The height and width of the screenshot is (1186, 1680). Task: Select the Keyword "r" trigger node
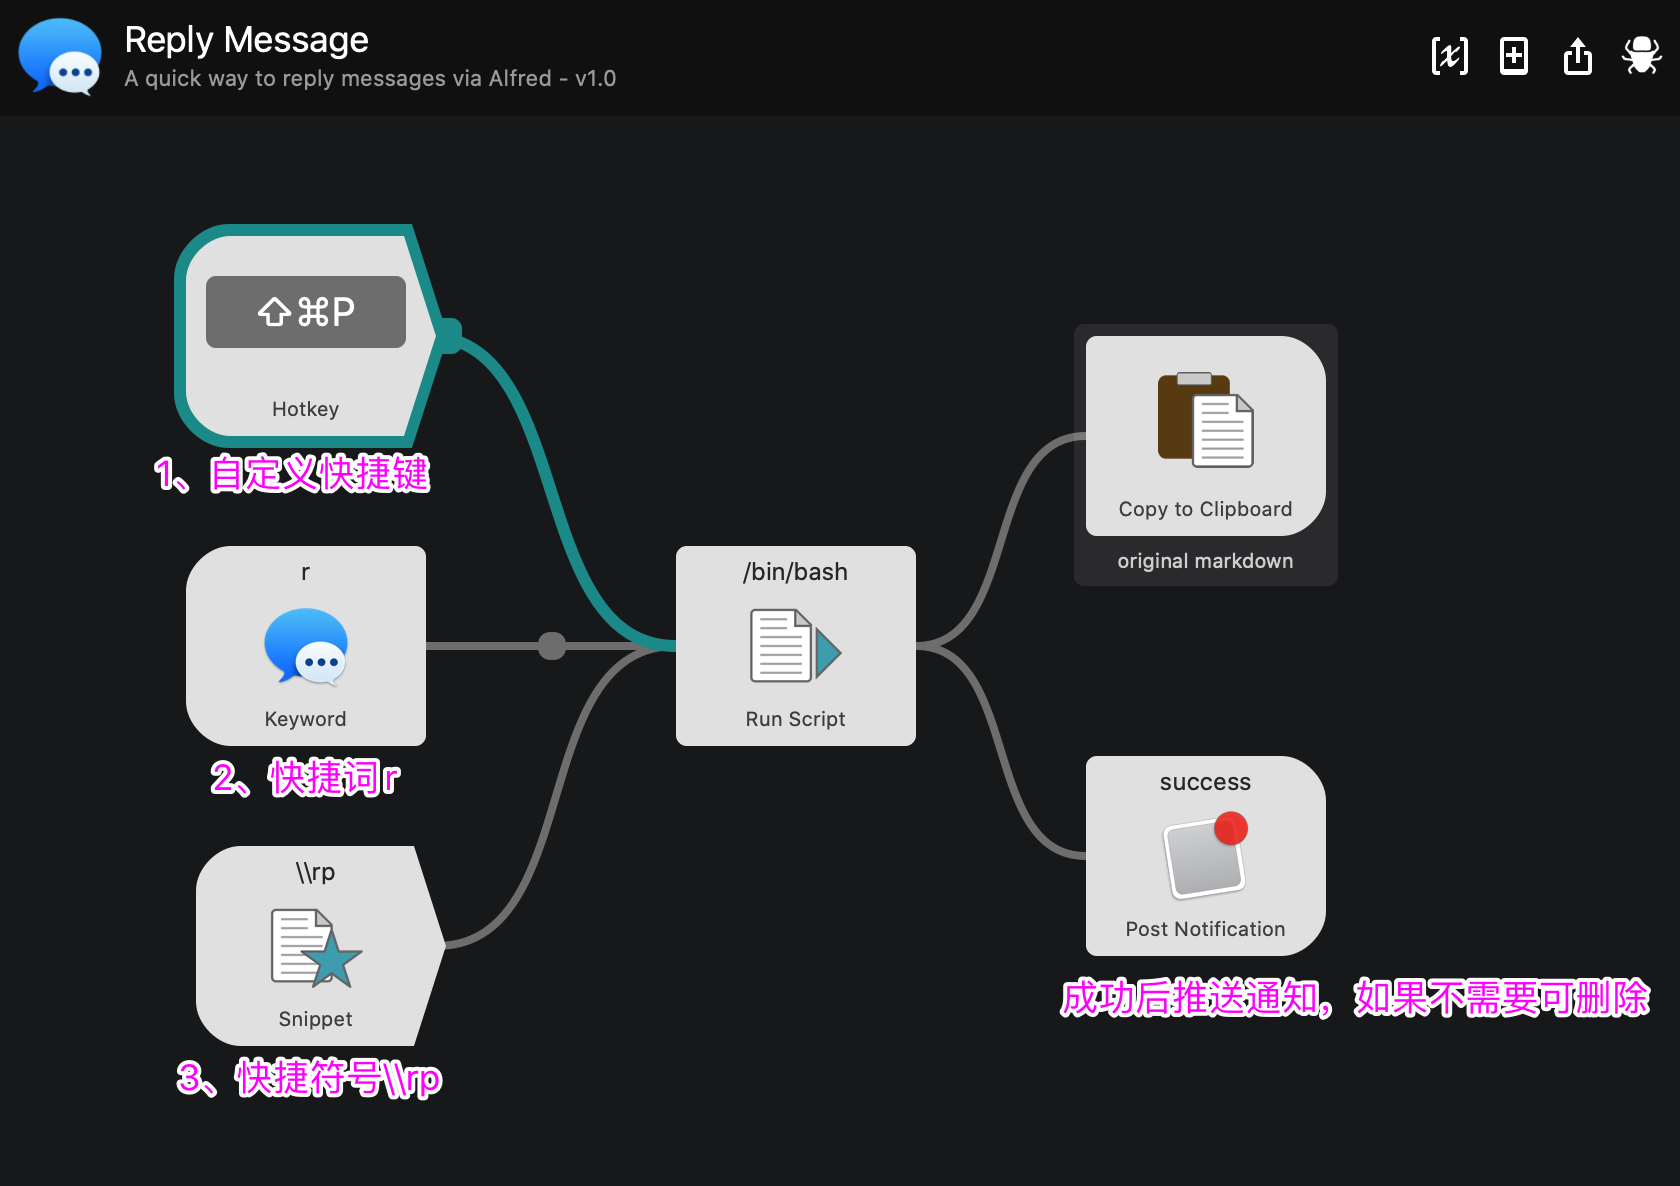click(305, 646)
